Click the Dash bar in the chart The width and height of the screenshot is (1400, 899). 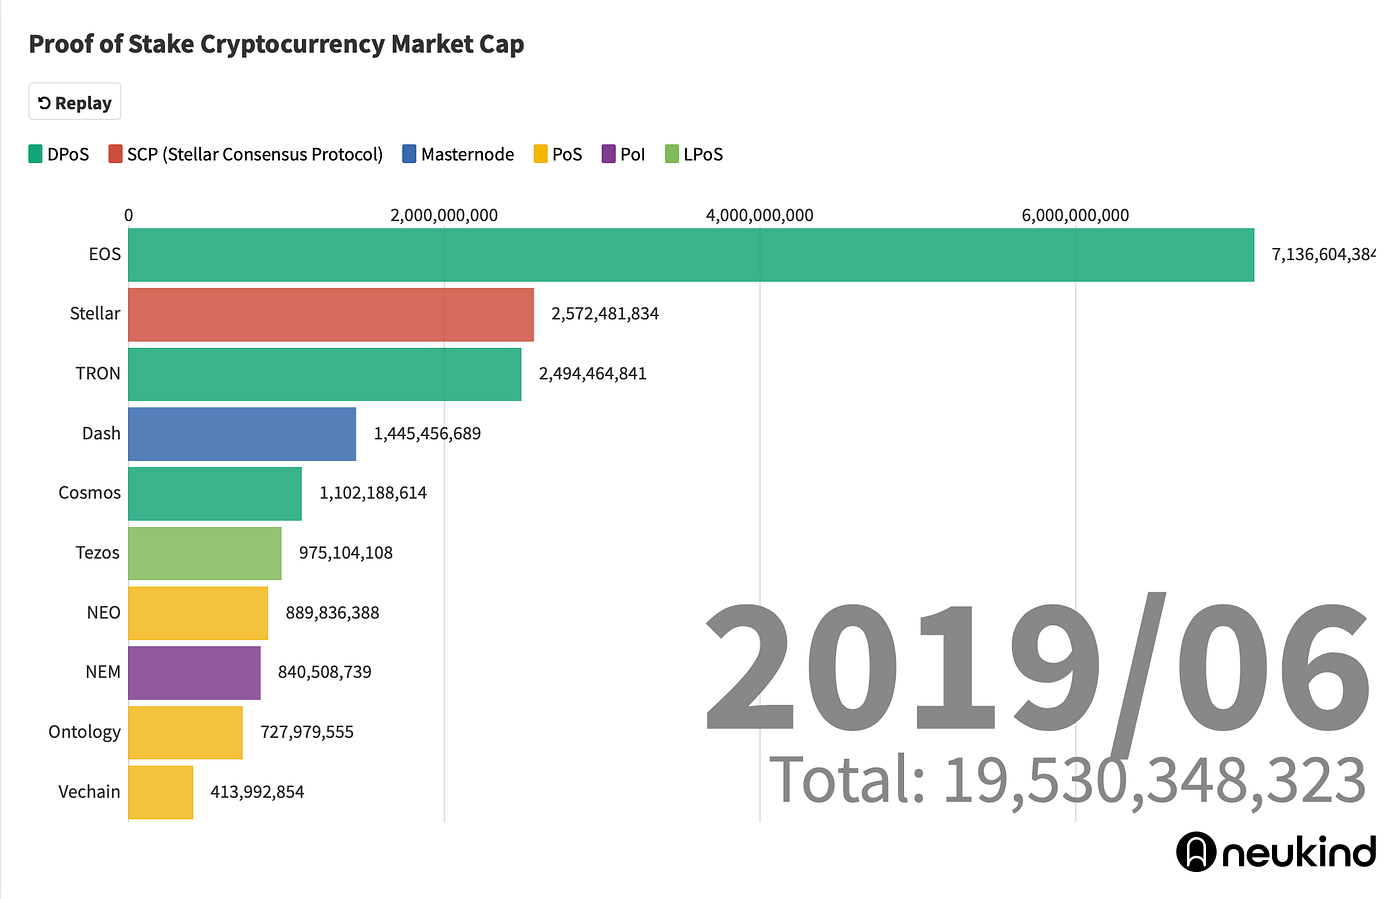pos(242,434)
